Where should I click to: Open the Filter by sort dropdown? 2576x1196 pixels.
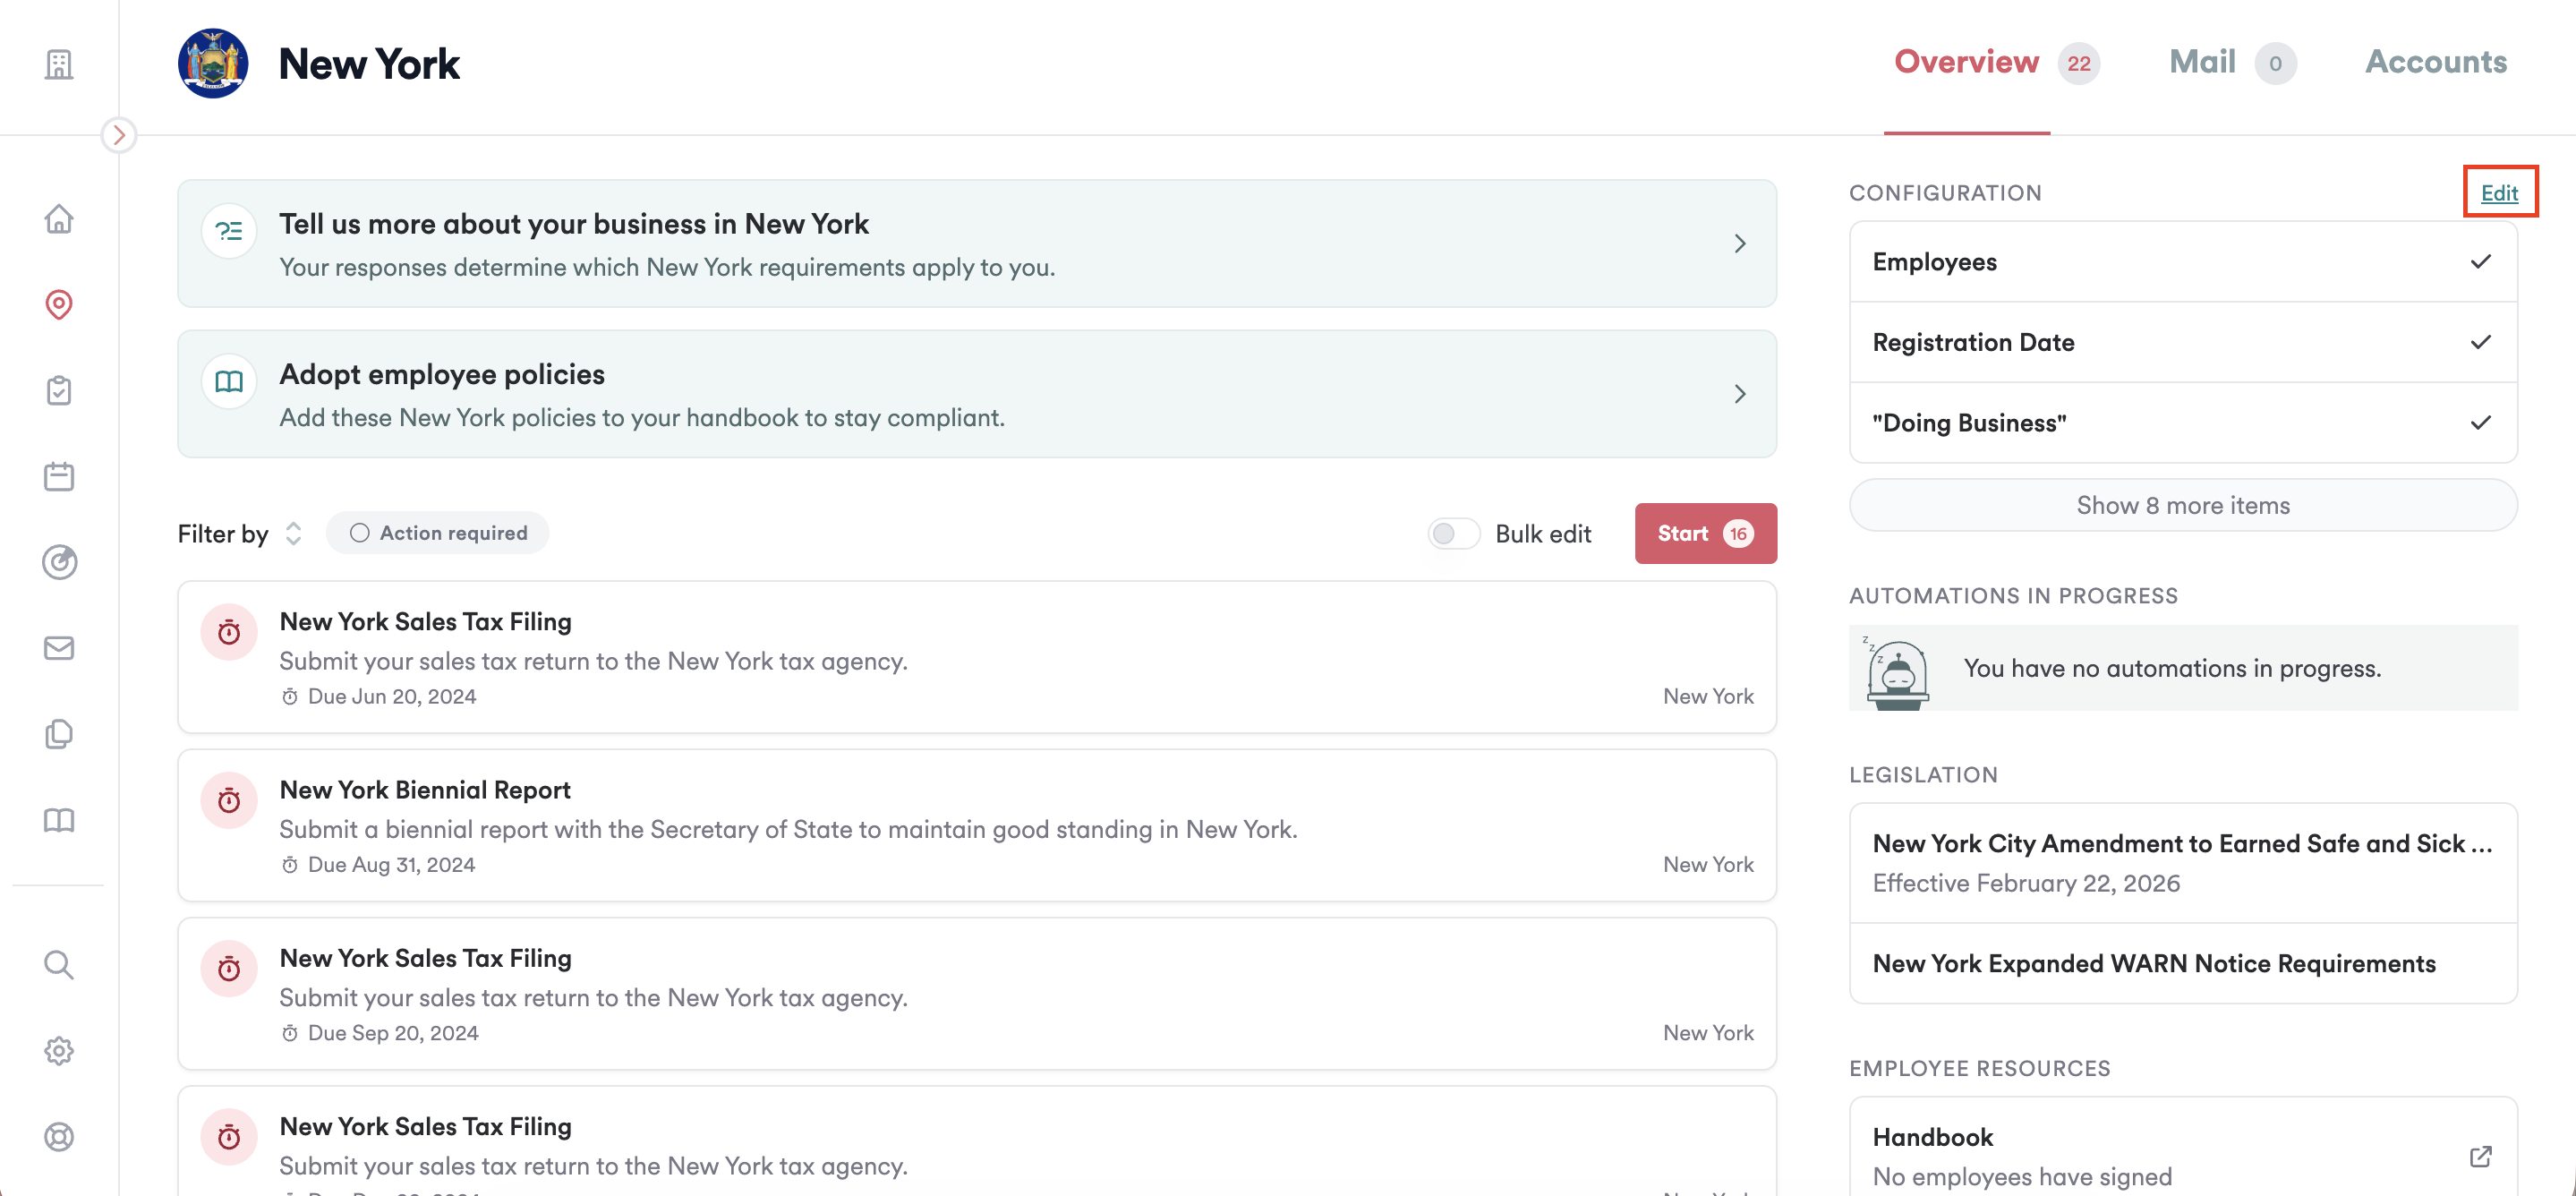click(293, 534)
